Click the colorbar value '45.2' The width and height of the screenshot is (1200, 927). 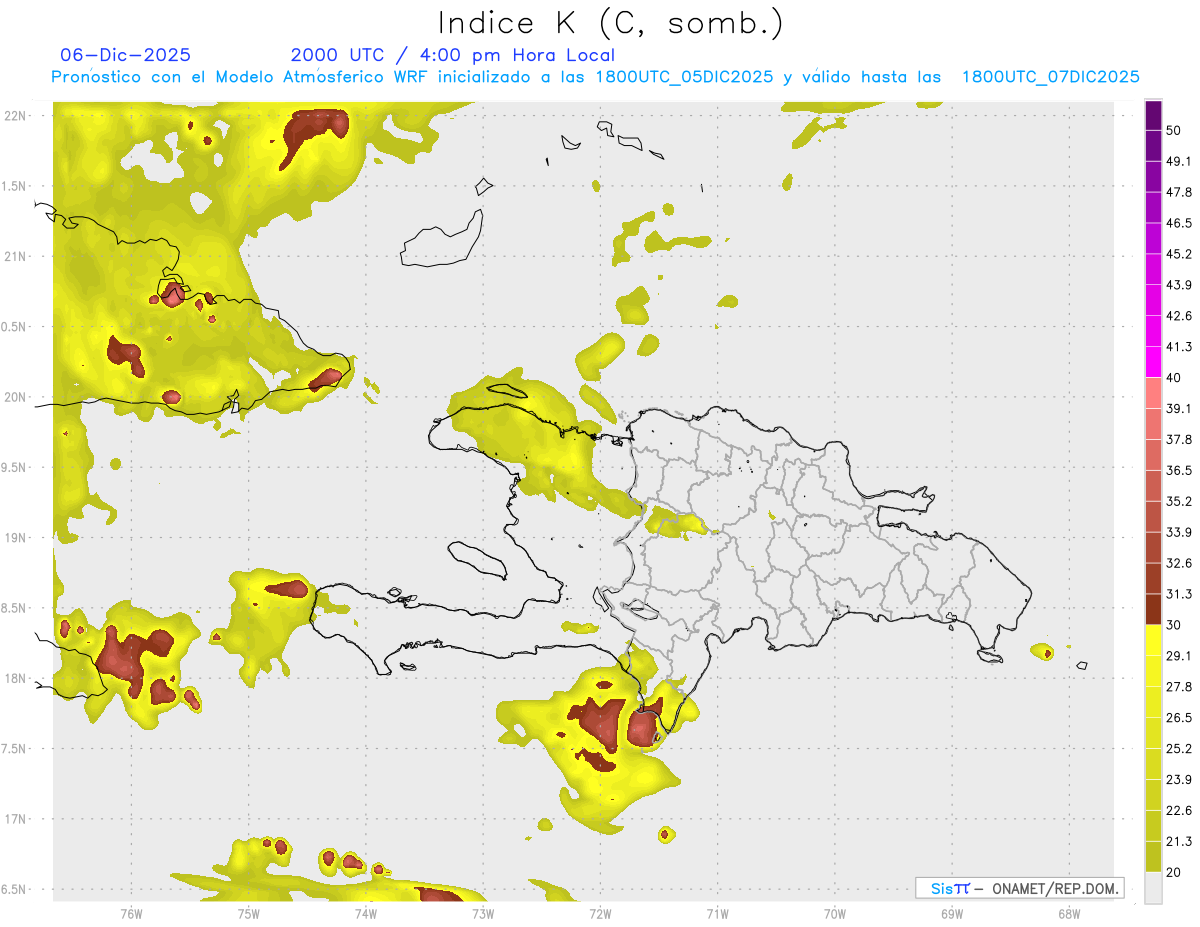click(x=1179, y=254)
